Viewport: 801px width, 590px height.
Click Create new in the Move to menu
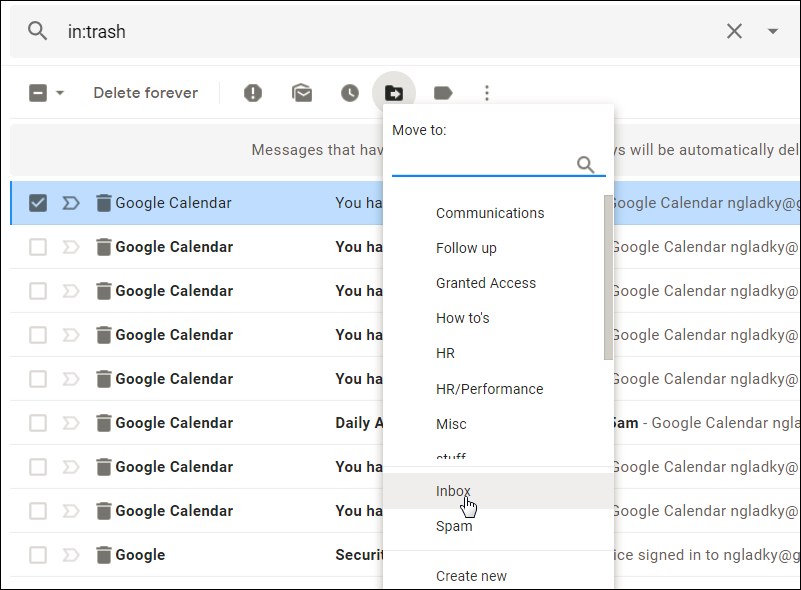(471, 576)
